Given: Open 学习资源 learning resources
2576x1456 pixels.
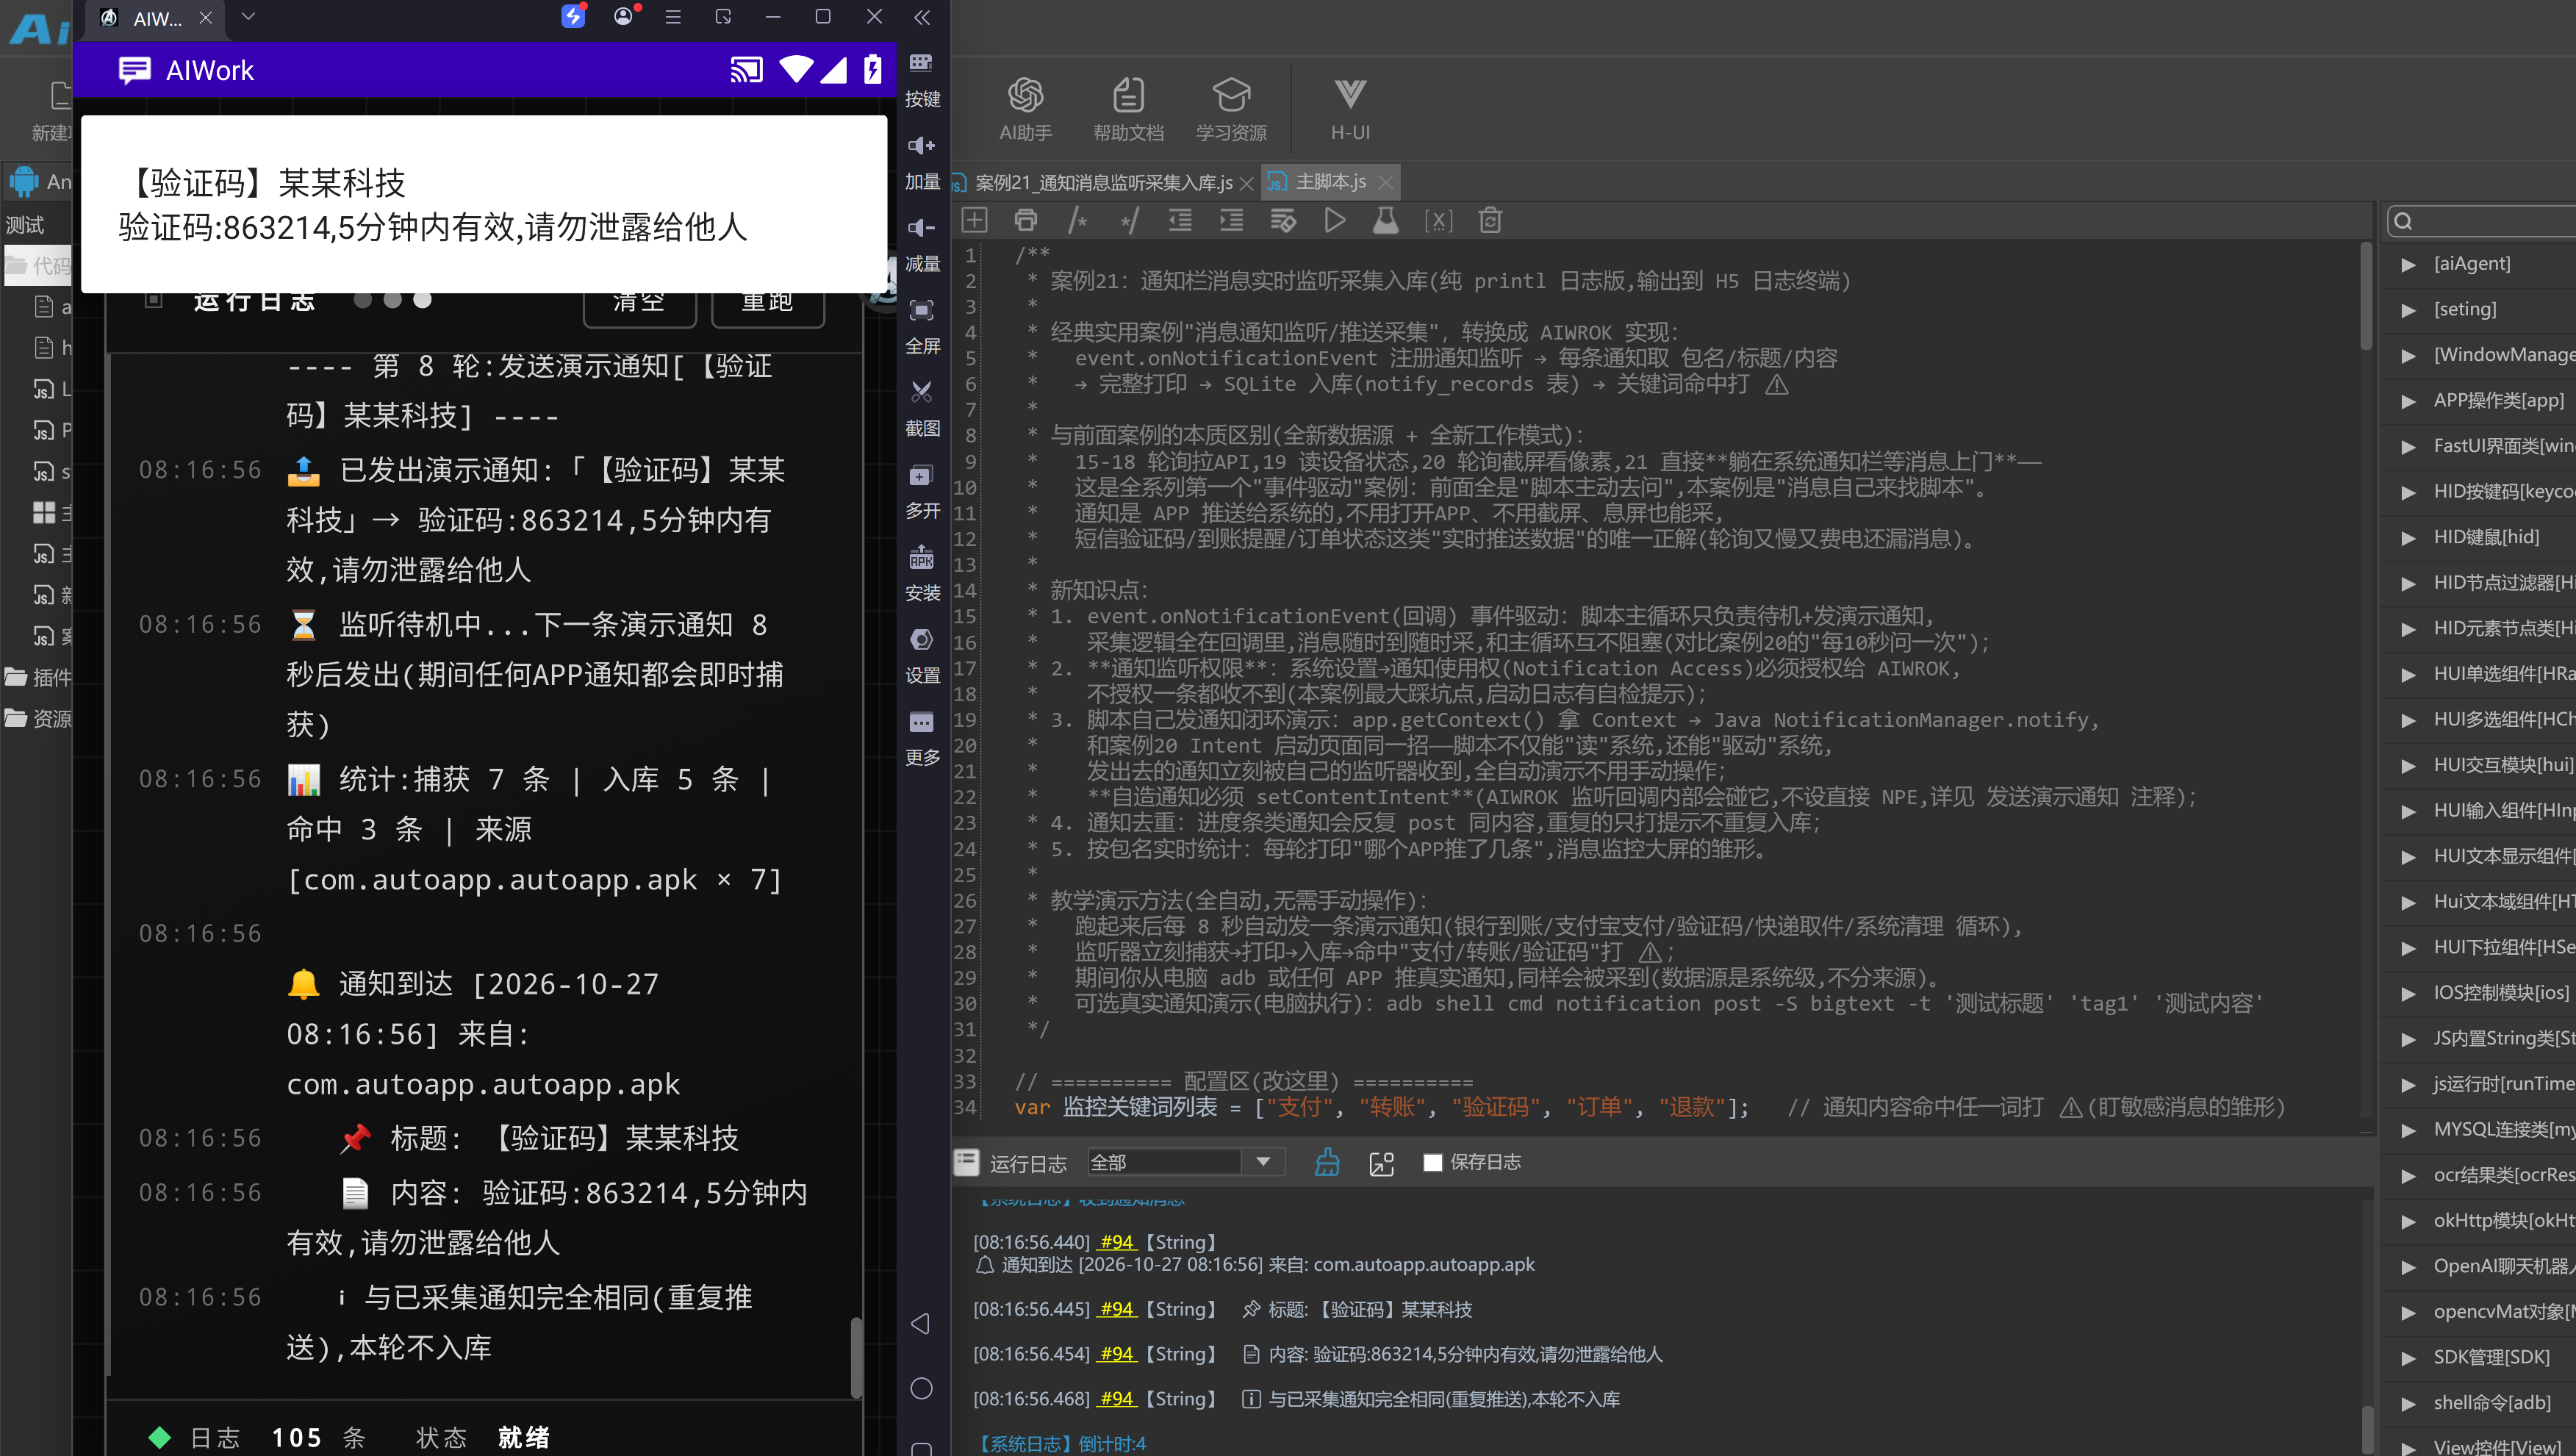Looking at the screenshot, I should [1231, 110].
